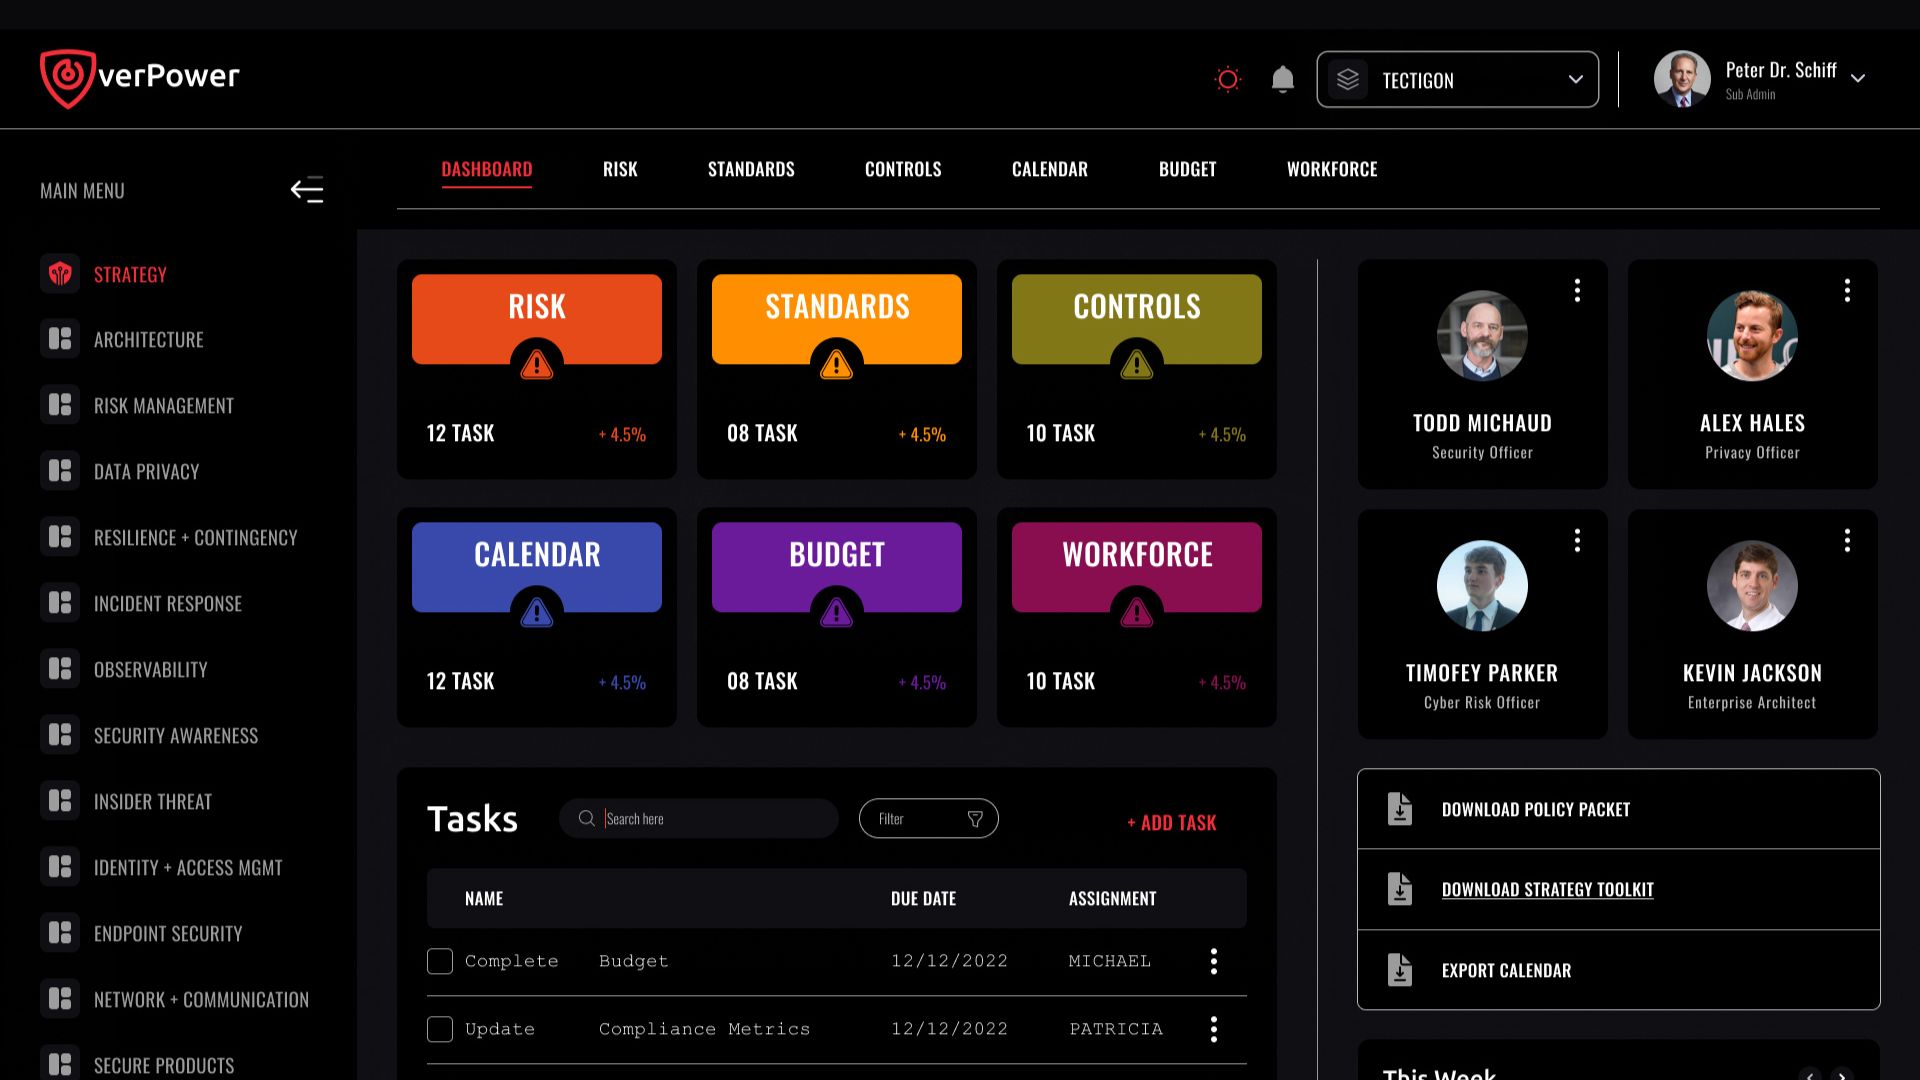Toggle the sun light-mode icon

point(1228,79)
